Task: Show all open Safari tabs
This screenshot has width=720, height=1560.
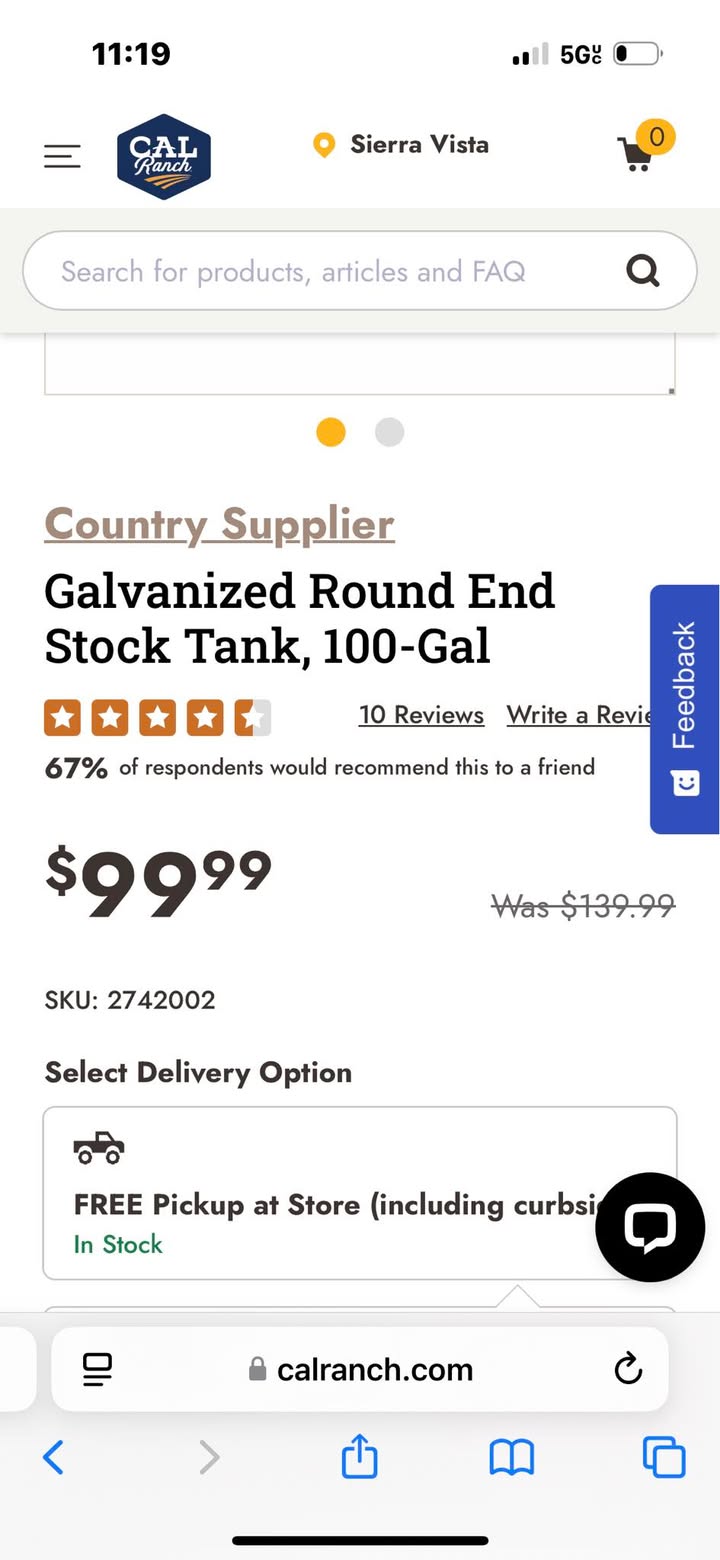Action: (x=664, y=1458)
